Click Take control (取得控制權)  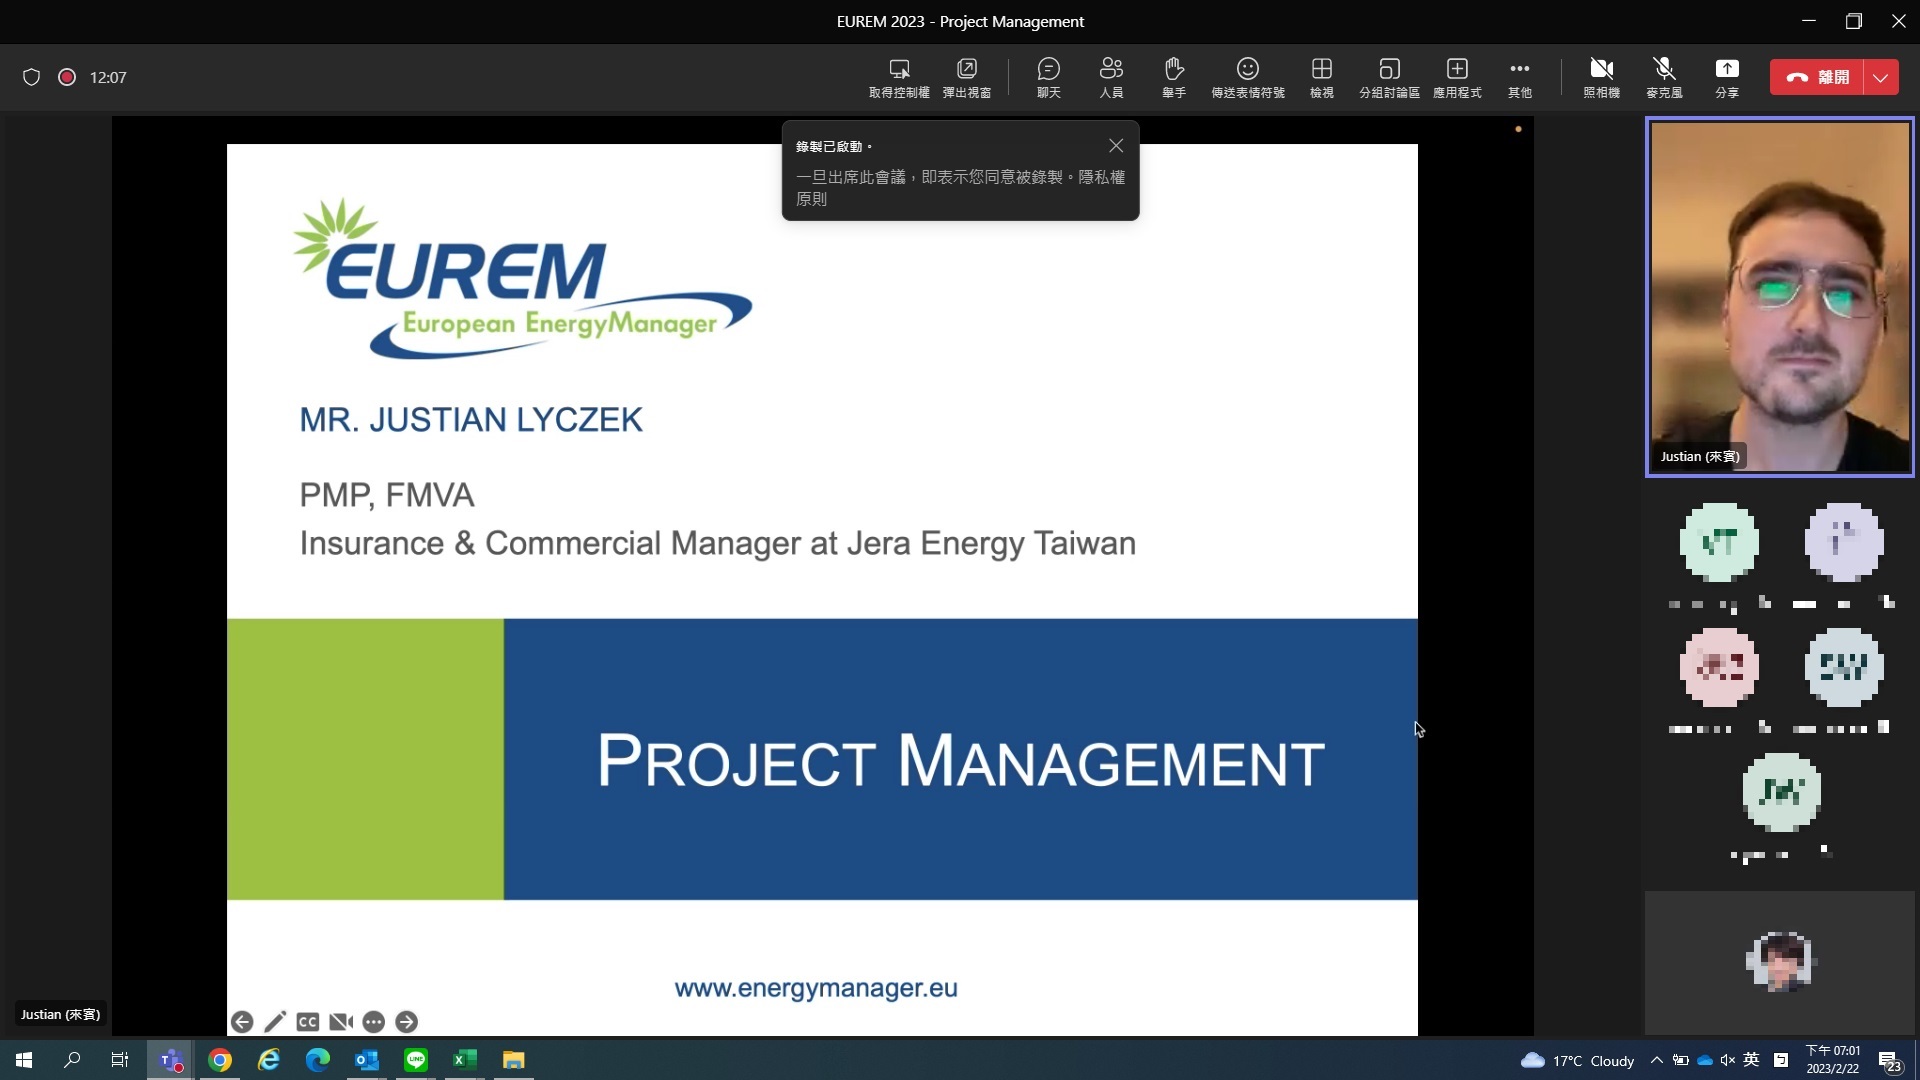[x=898, y=77]
